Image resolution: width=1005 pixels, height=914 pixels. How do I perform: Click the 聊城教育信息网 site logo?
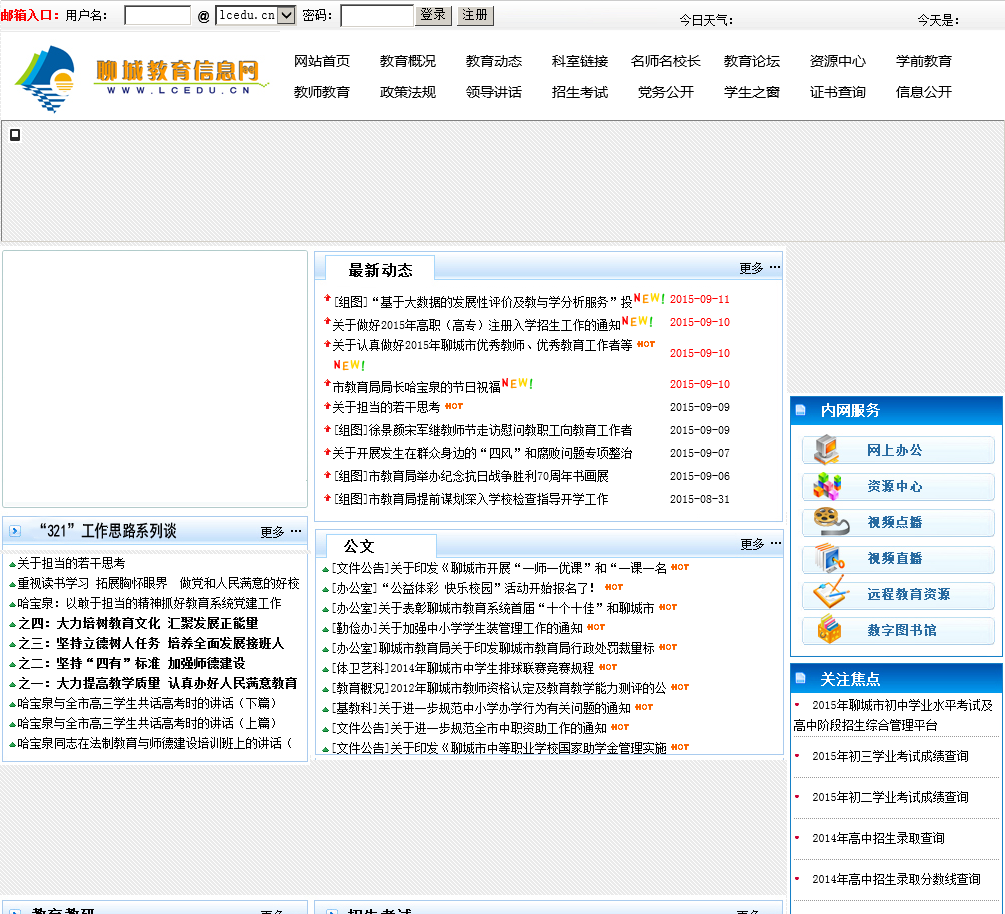click(141, 78)
